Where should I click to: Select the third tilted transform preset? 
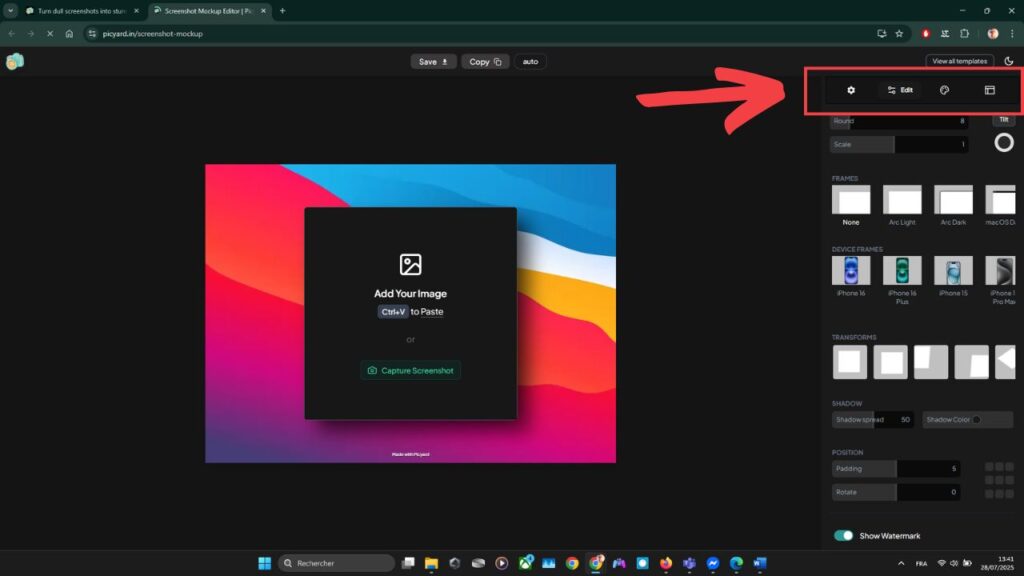click(x=931, y=362)
